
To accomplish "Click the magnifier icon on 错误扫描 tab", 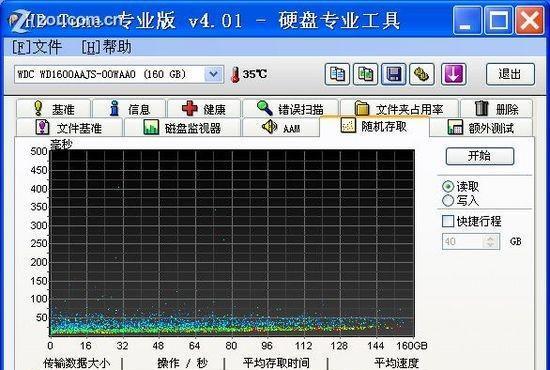I will point(264,108).
